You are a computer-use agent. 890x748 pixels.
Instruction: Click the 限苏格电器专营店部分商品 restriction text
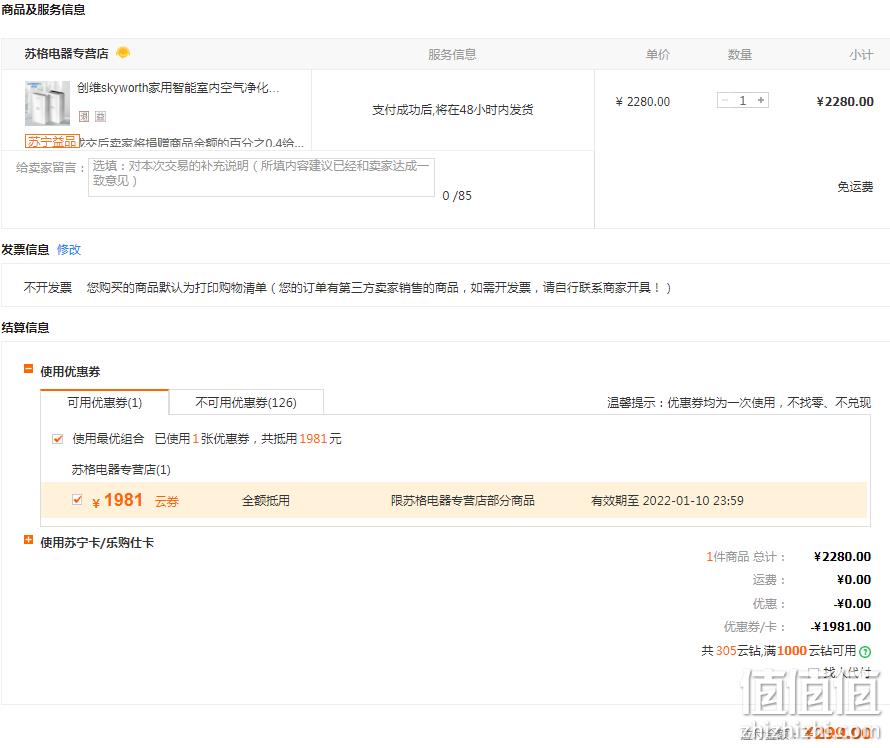[463, 501]
